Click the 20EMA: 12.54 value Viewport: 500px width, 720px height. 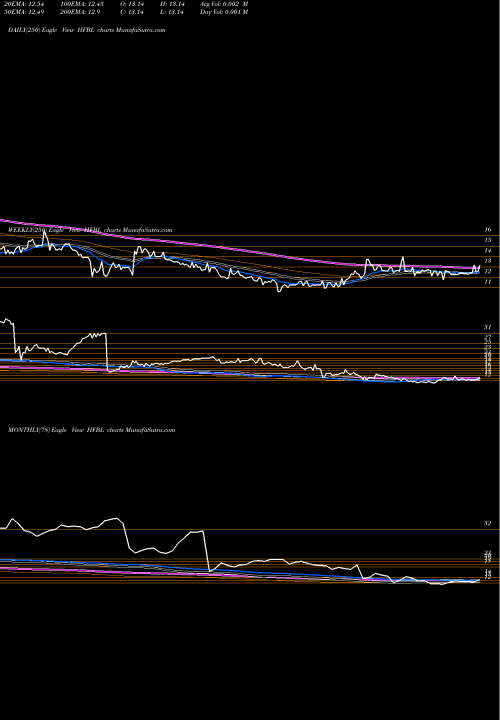pyautogui.click(x=22, y=4)
